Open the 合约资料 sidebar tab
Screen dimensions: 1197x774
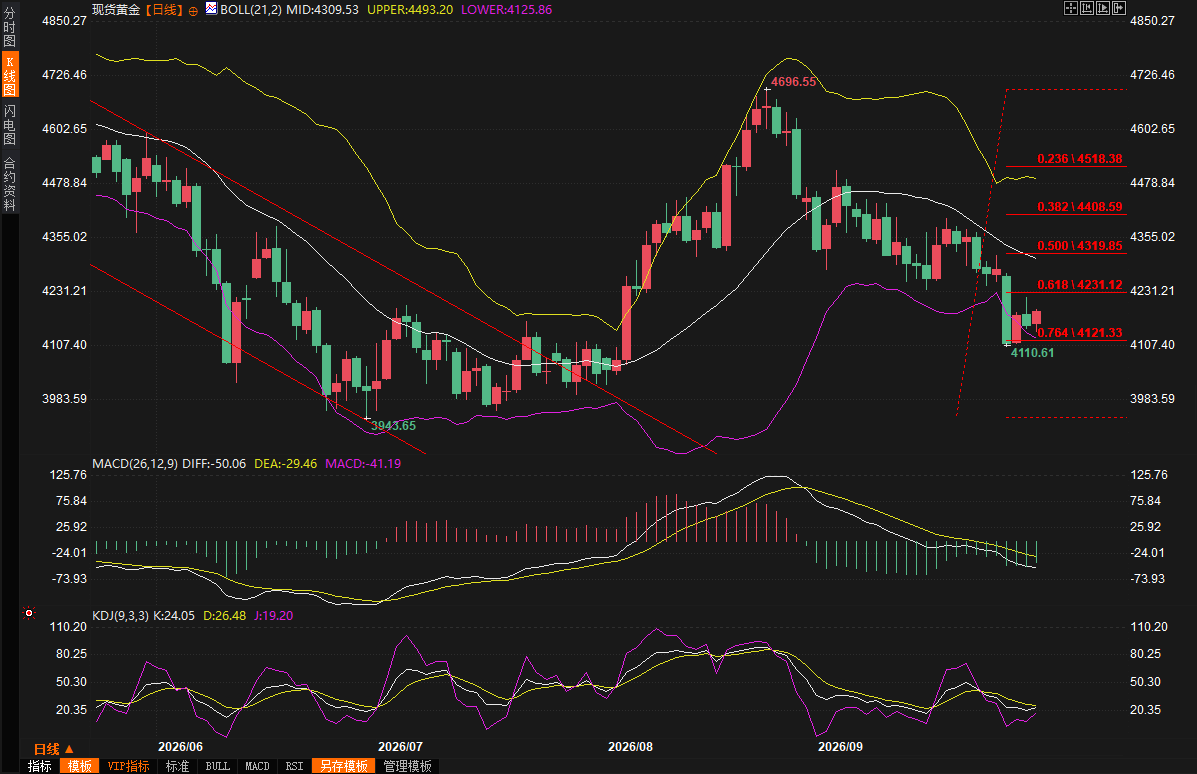pyautogui.click(x=10, y=183)
